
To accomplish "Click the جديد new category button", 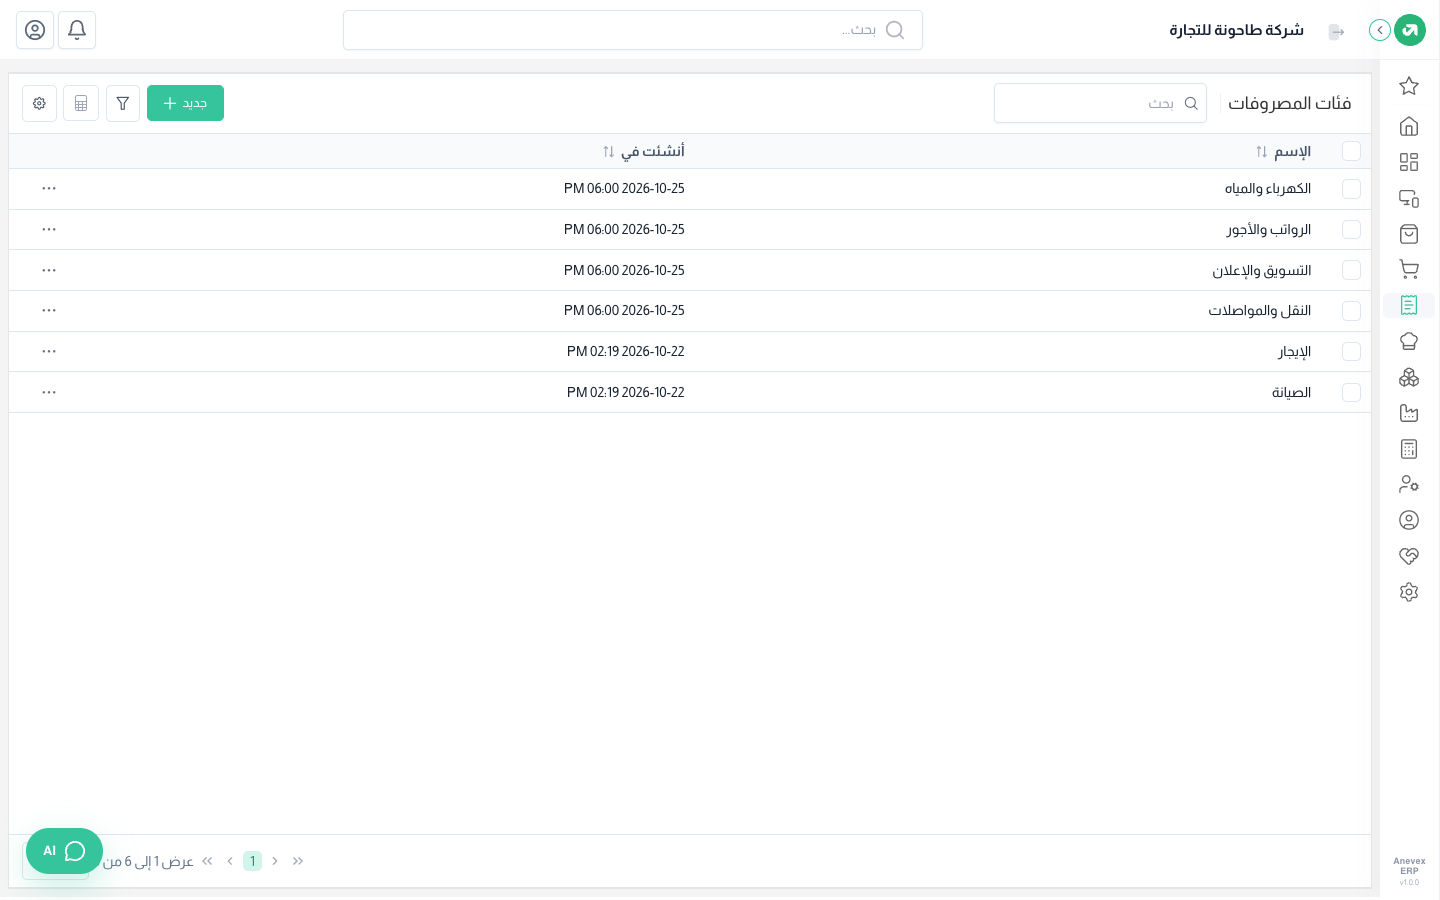I will click(185, 103).
